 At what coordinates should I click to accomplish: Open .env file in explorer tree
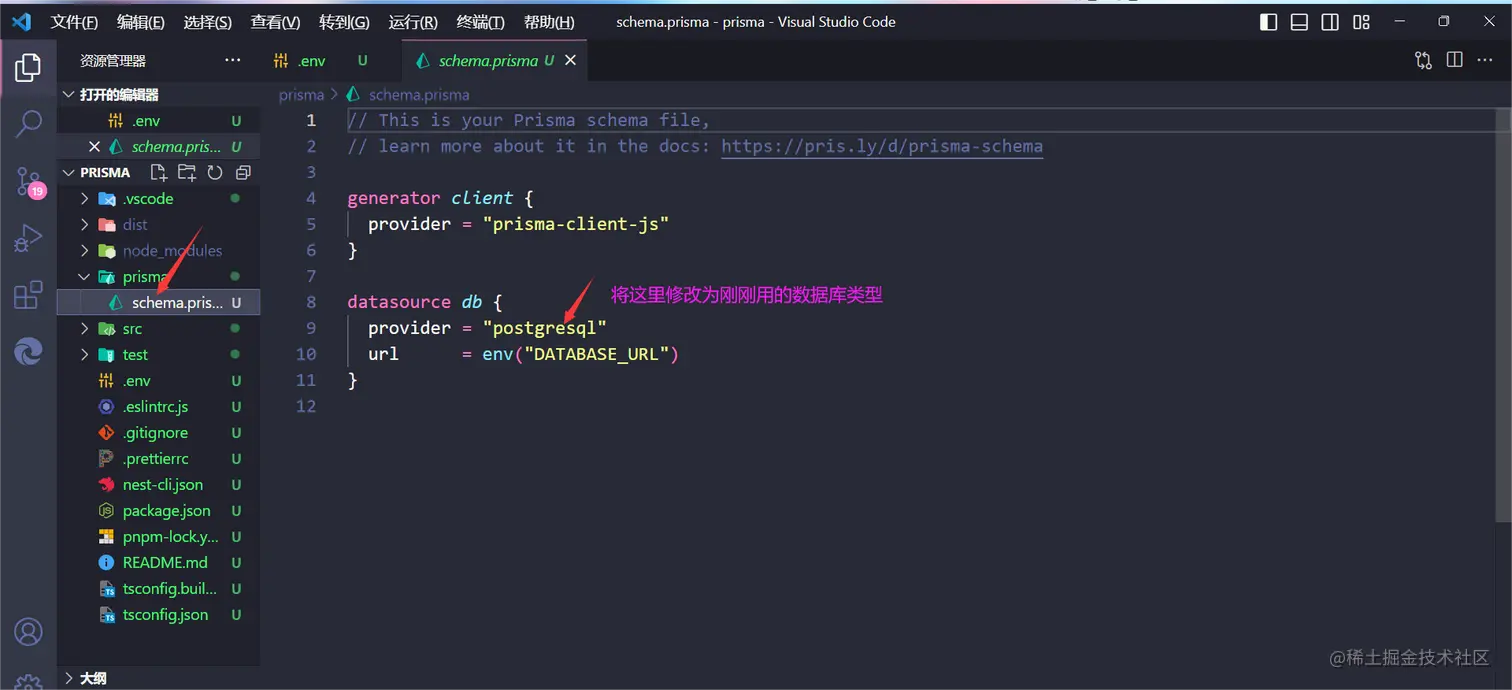[x=158, y=380]
